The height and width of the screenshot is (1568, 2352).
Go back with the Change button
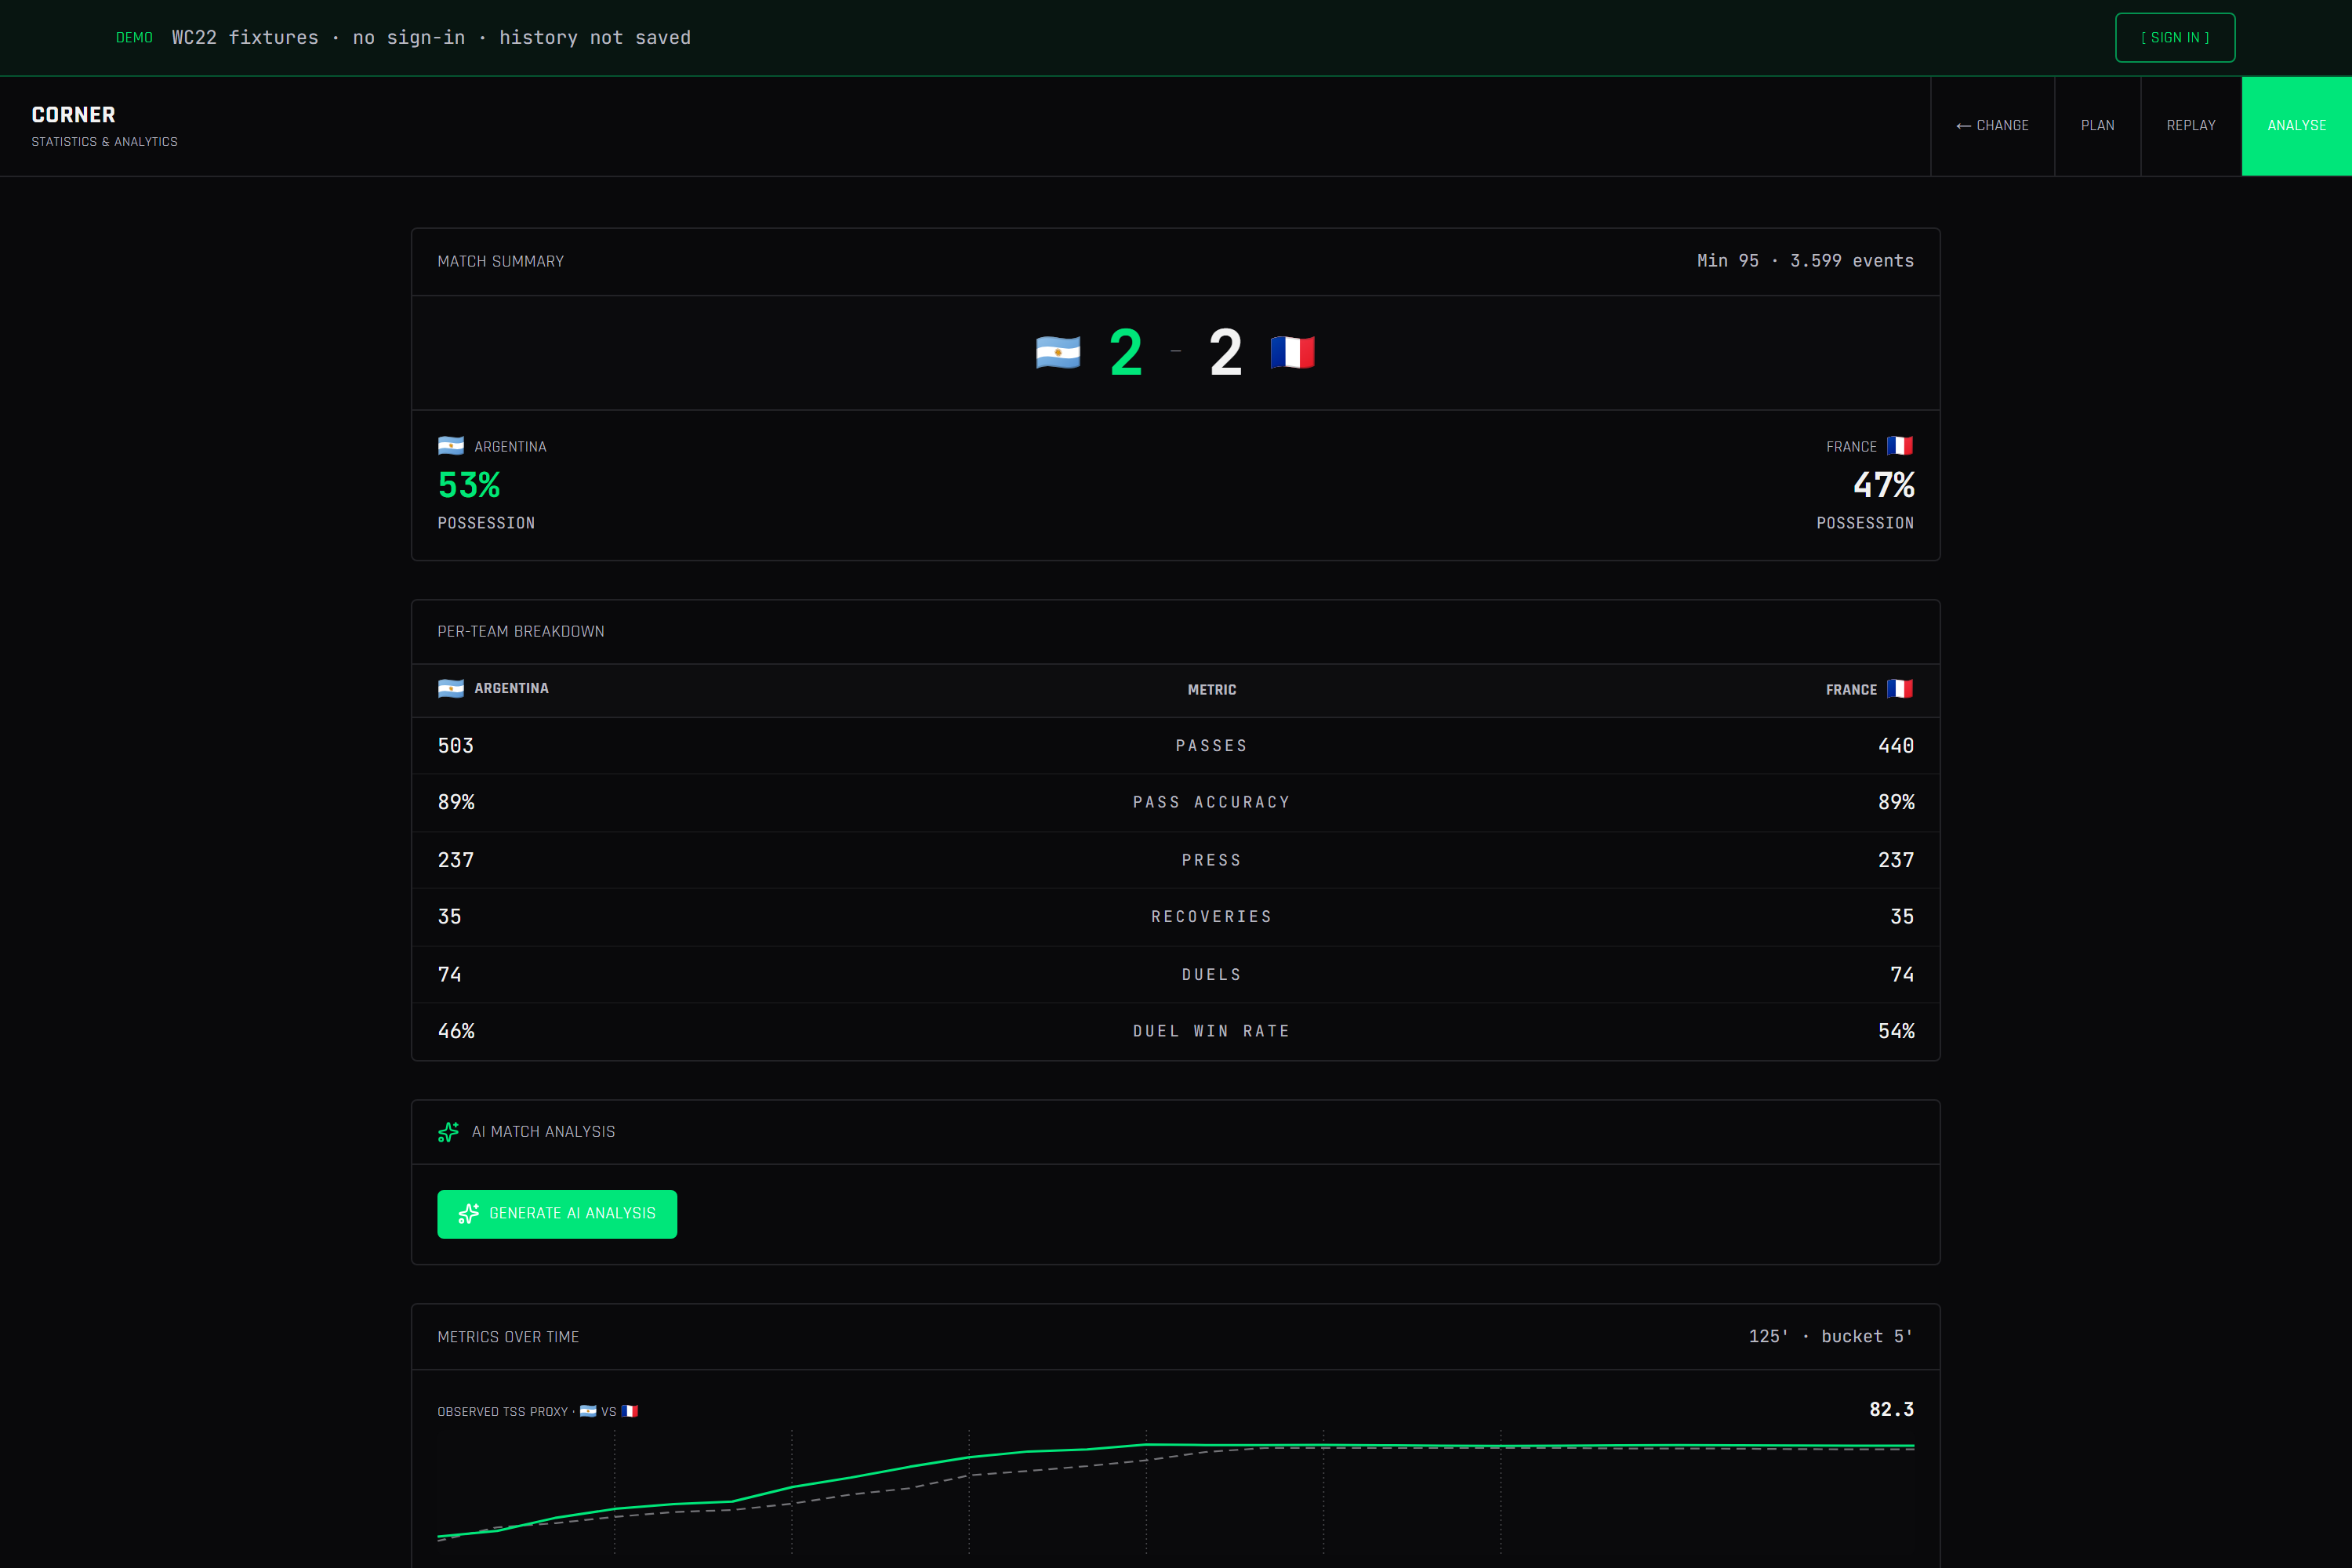tap(1992, 126)
